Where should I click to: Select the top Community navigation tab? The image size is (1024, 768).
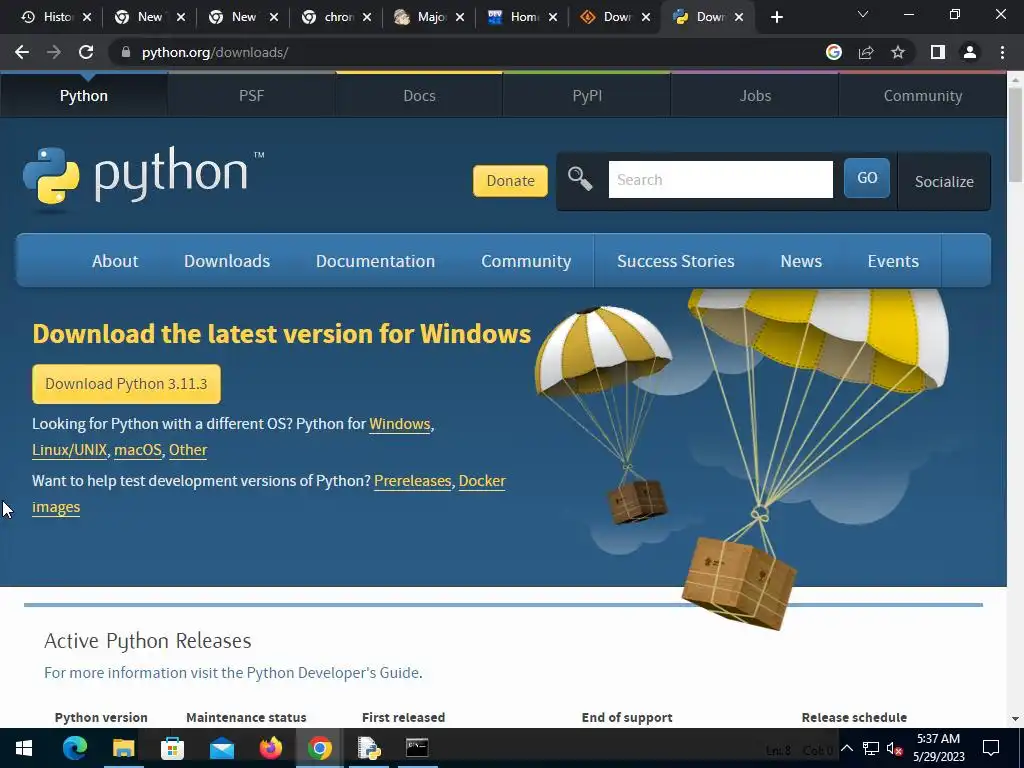pyautogui.click(x=923, y=96)
